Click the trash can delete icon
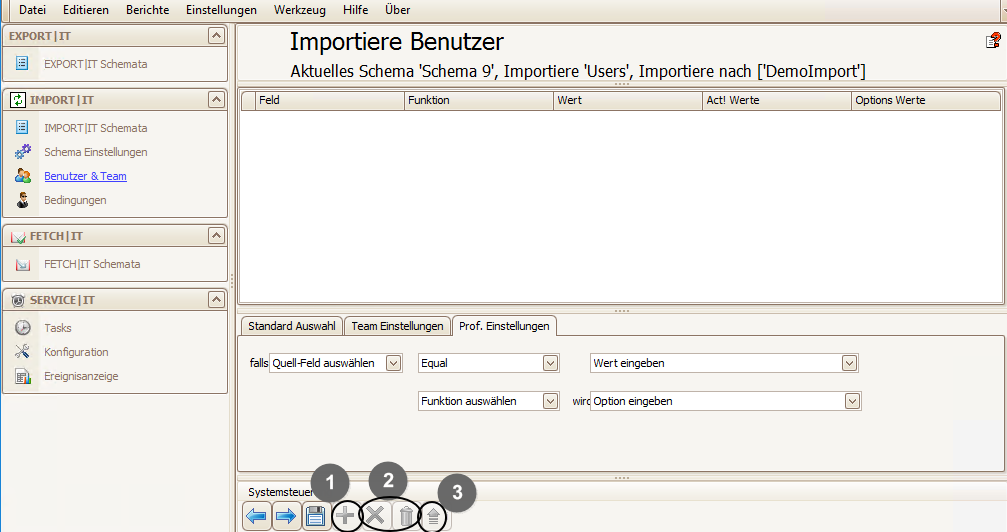Image resolution: width=1007 pixels, height=532 pixels. (x=406, y=516)
